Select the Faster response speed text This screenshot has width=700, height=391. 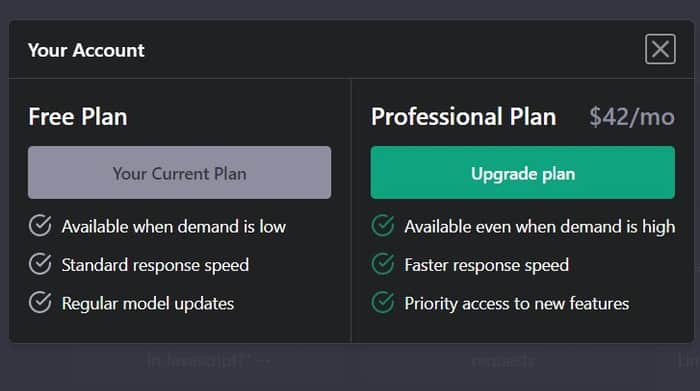pos(487,265)
